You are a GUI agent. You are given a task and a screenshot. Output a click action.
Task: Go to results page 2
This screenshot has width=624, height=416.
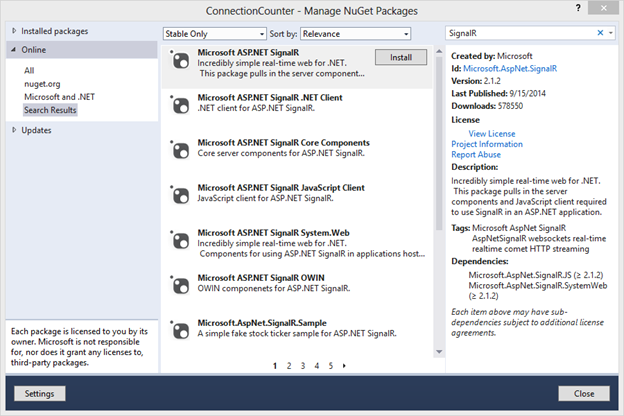pos(289,366)
